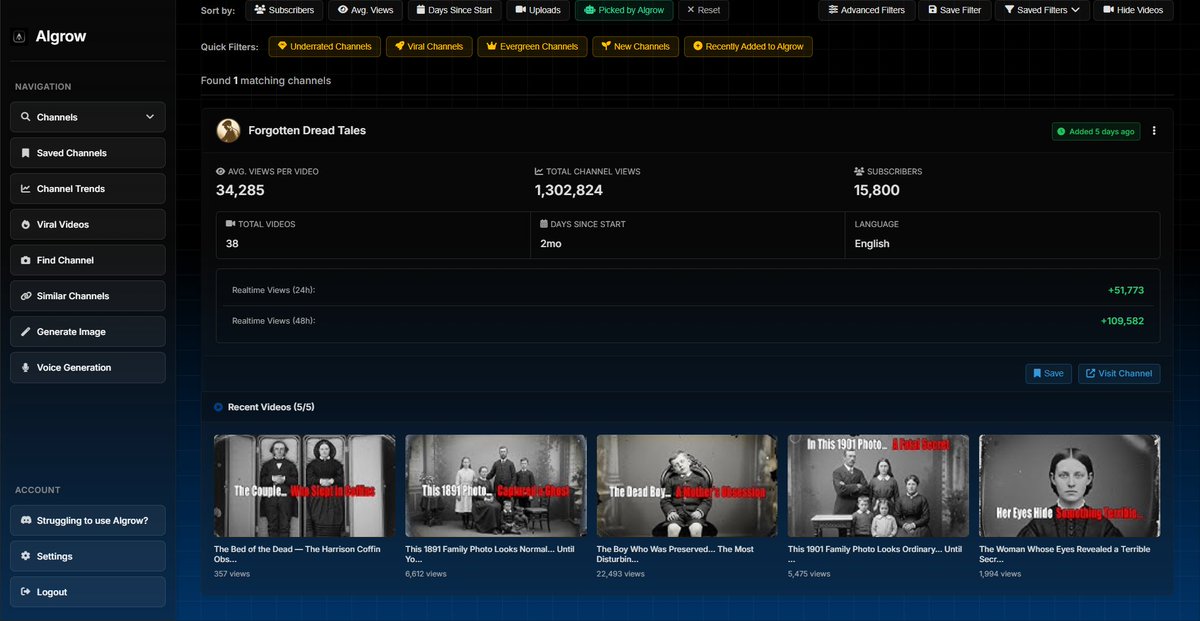Click the Algrow logo icon
The height and width of the screenshot is (621, 1200).
(x=20, y=36)
